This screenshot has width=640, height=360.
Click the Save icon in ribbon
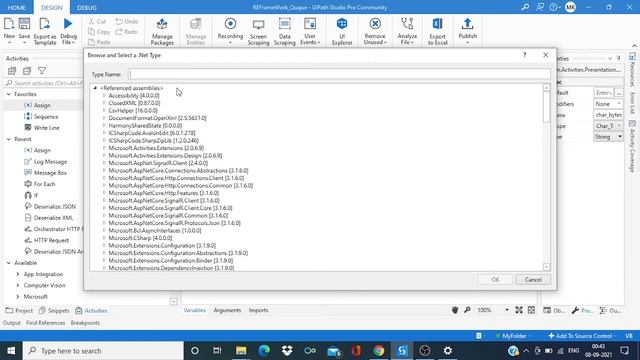point(24,24)
